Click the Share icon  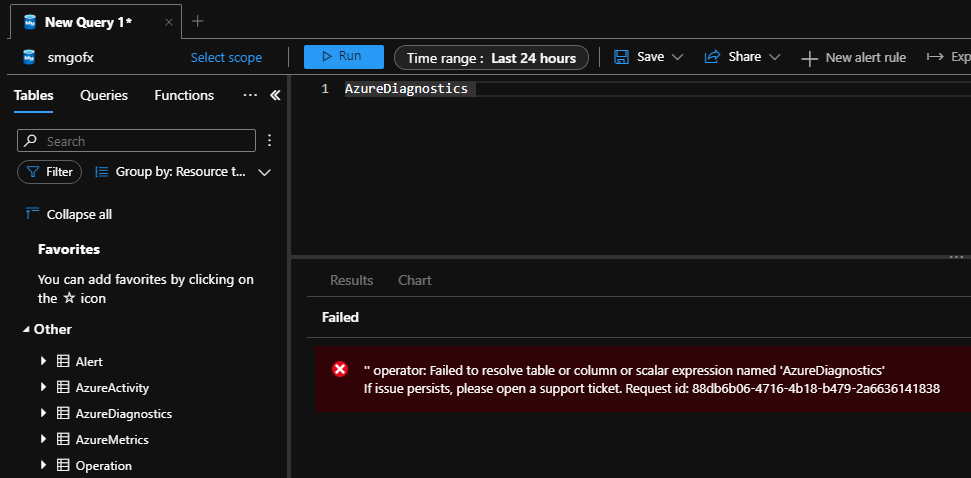712,57
